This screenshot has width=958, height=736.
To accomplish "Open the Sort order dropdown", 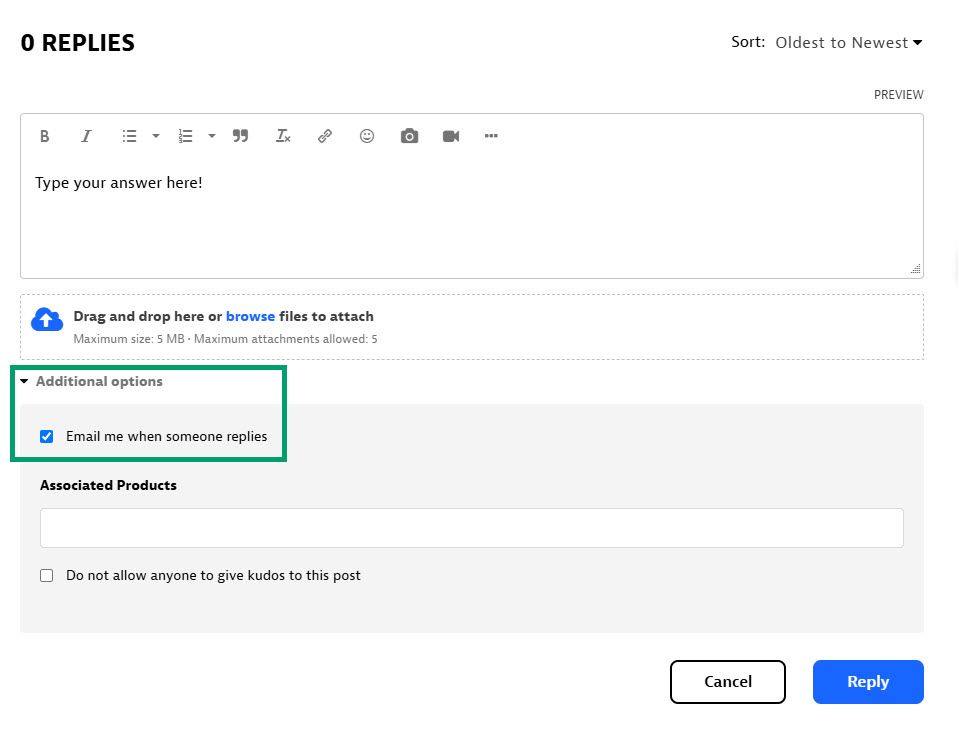I will click(848, 43).
